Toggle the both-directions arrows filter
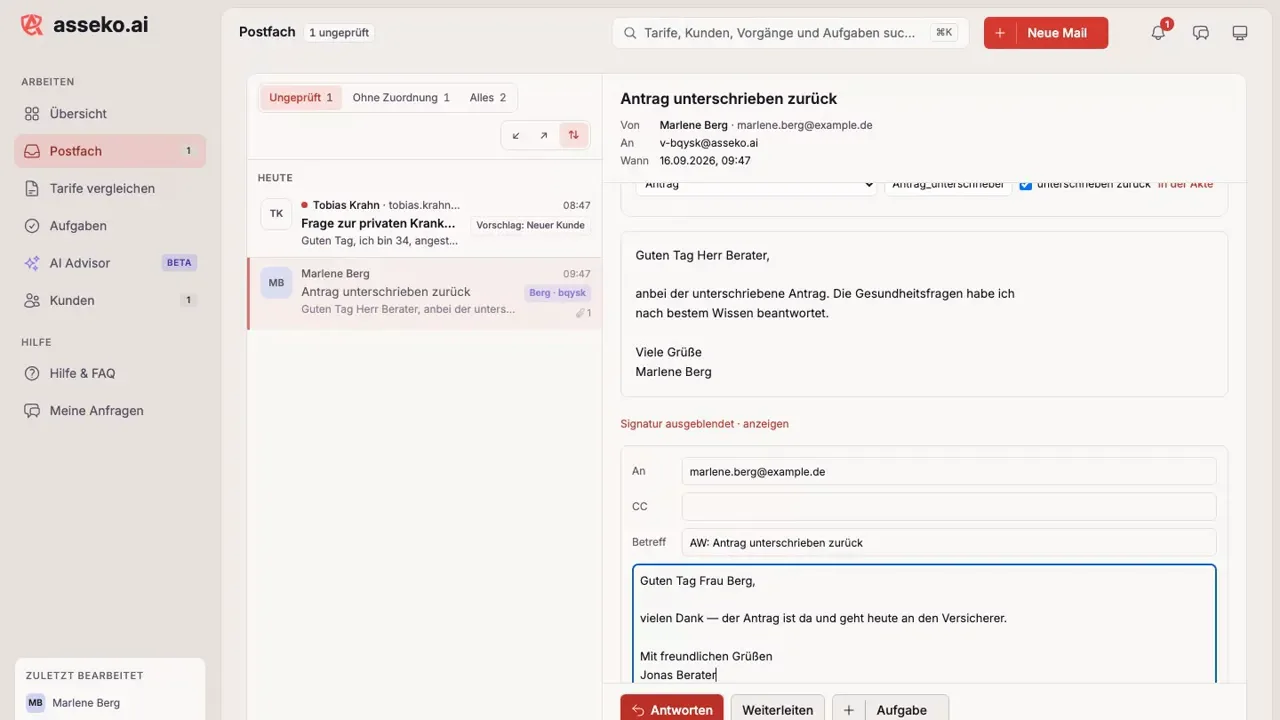Viewport: 1280px width, 720px height. pyautogui.click(x=573, y=135)
